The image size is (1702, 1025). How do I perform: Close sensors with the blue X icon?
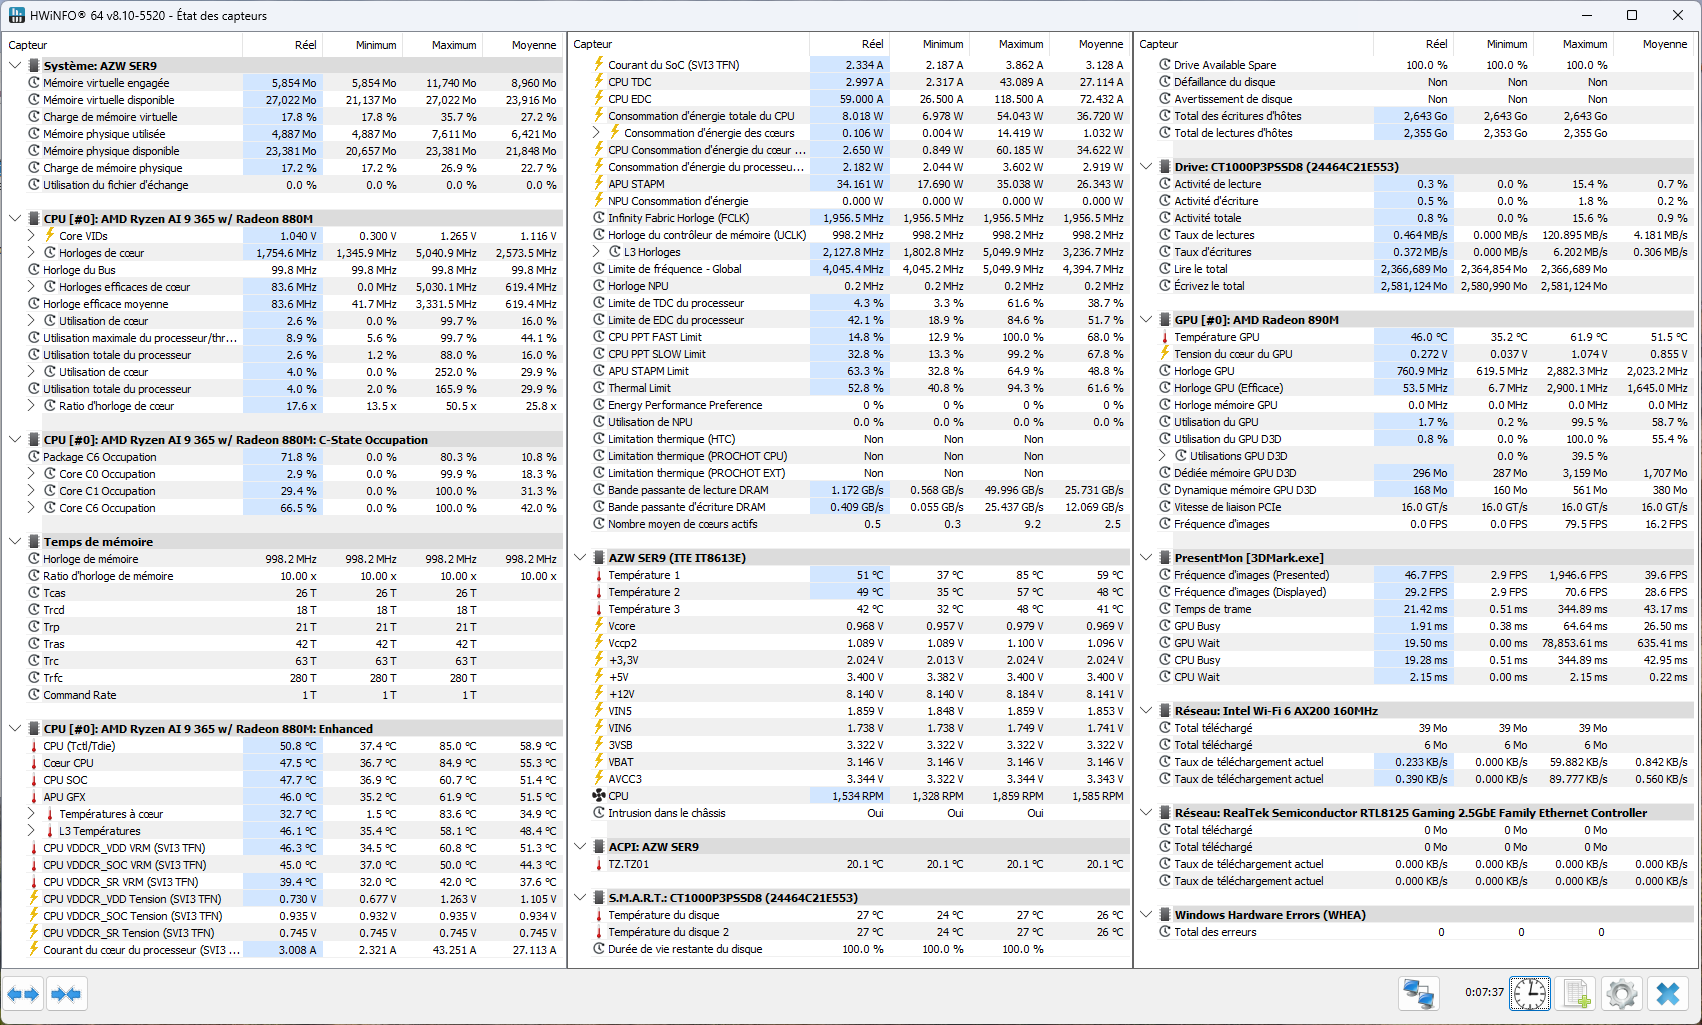tap(1667, 994)
